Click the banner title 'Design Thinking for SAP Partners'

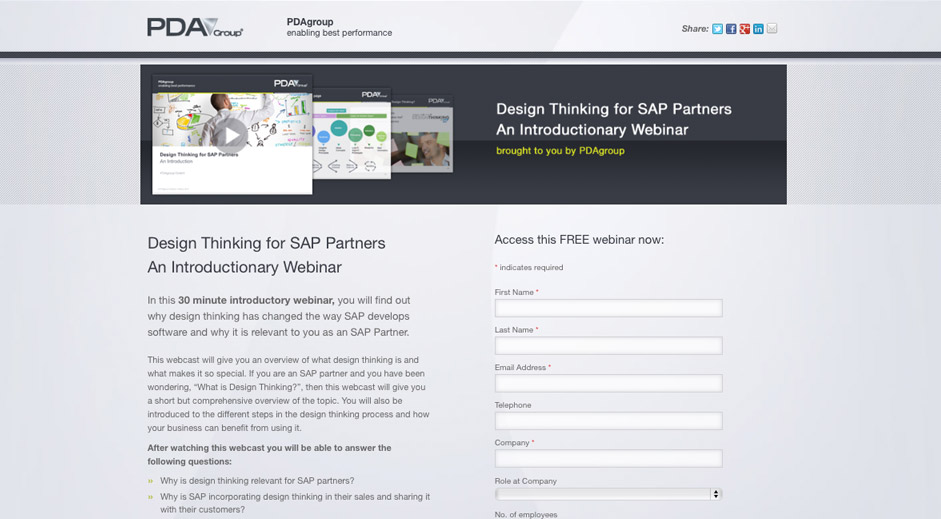(613, 109)
